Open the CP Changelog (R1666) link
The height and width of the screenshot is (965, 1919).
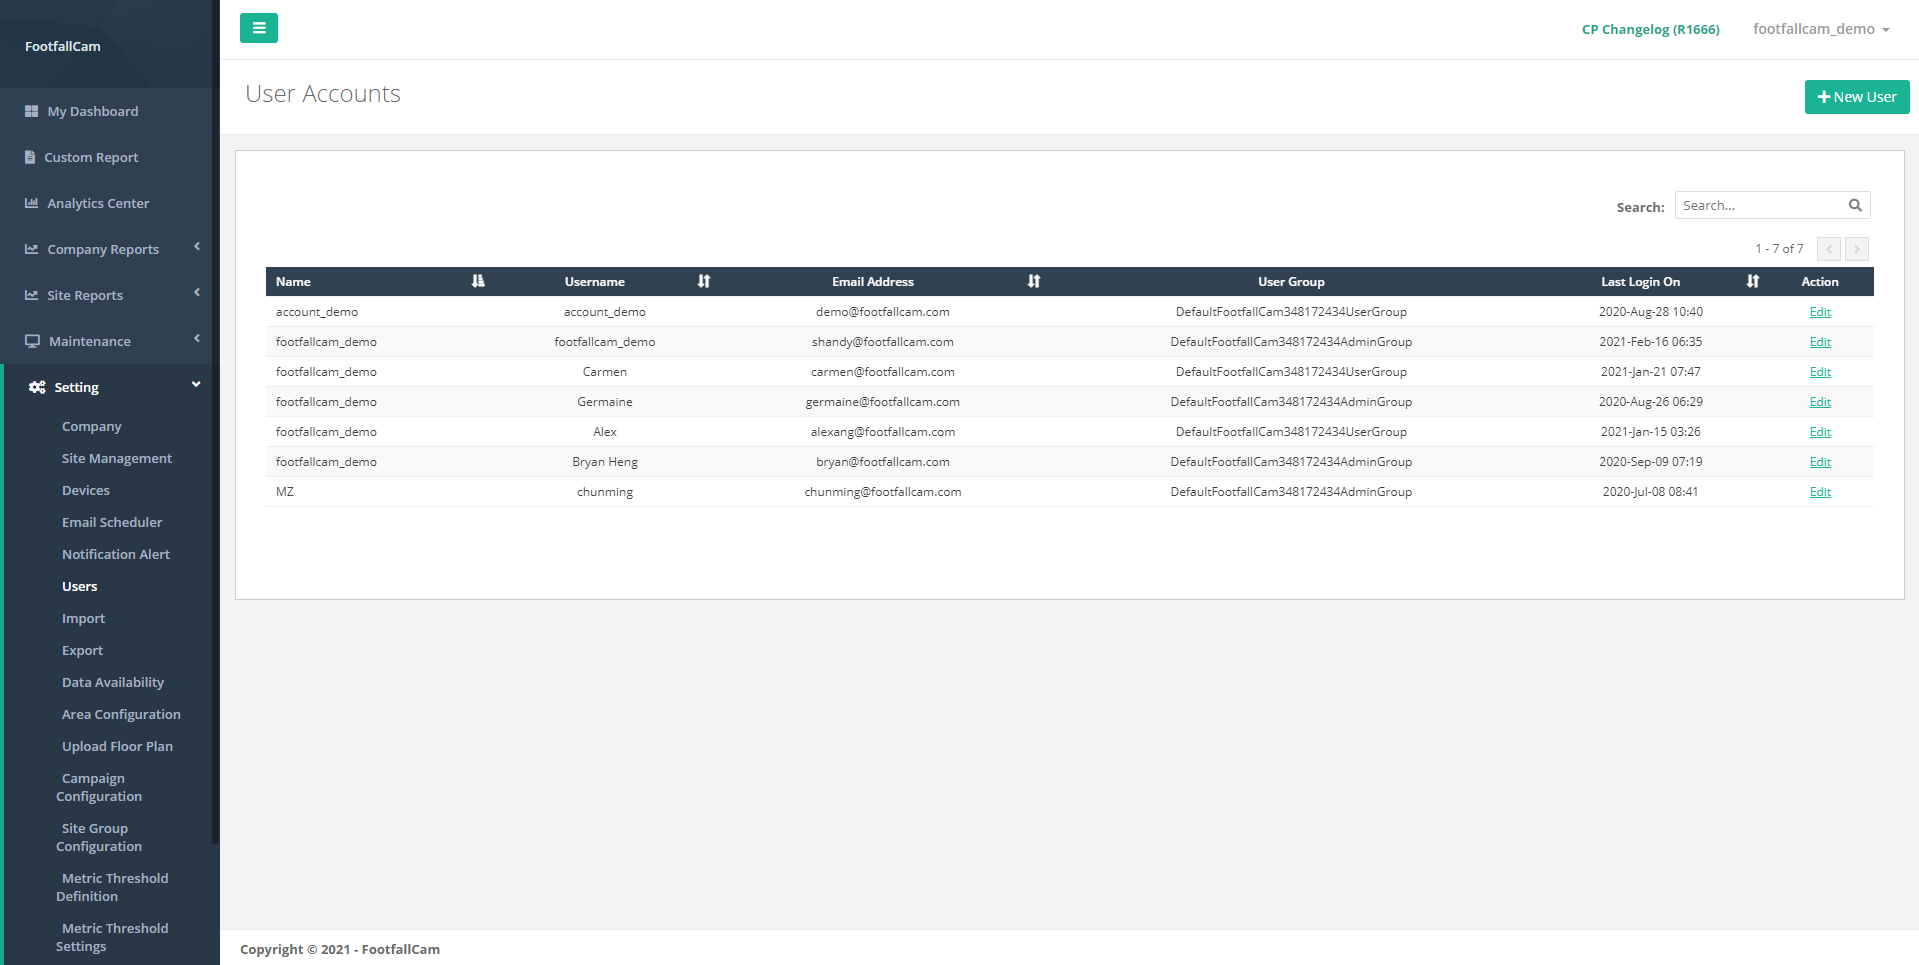tap(1650, 29)
